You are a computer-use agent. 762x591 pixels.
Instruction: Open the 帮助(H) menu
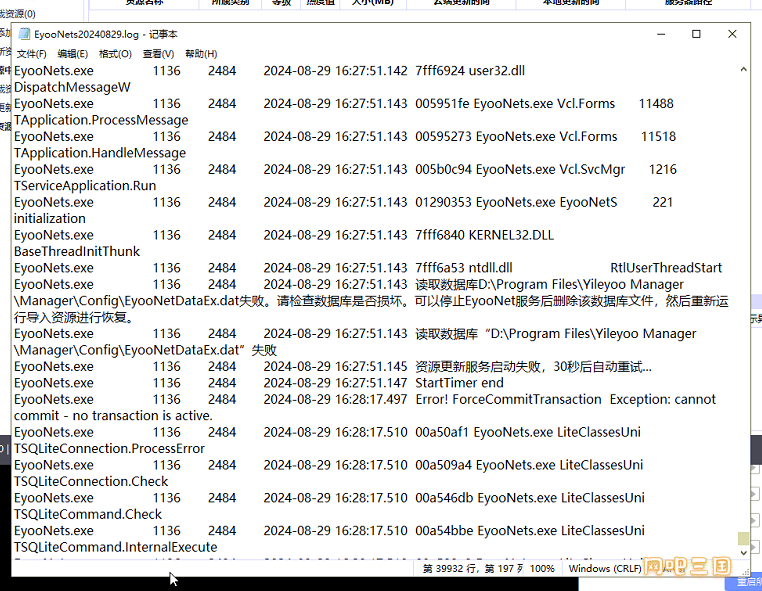201,54
